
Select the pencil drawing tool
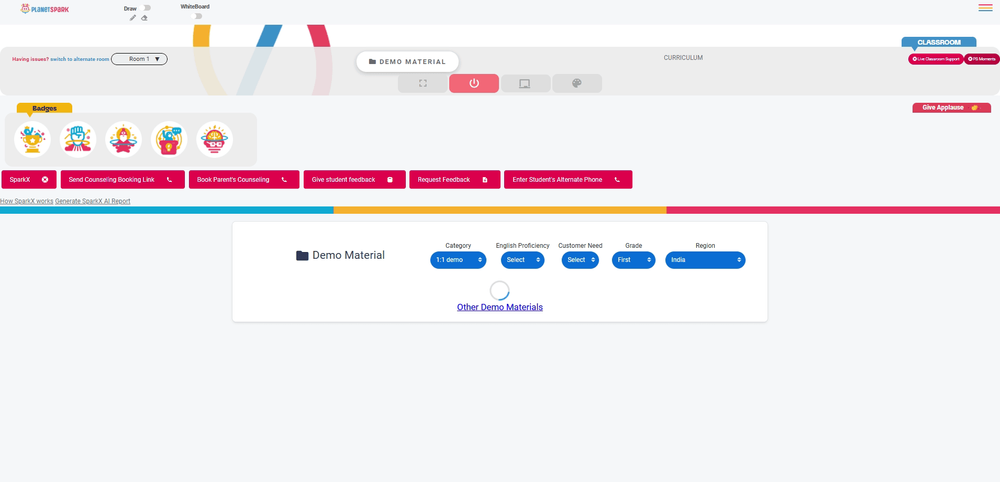tap(133, 18)
